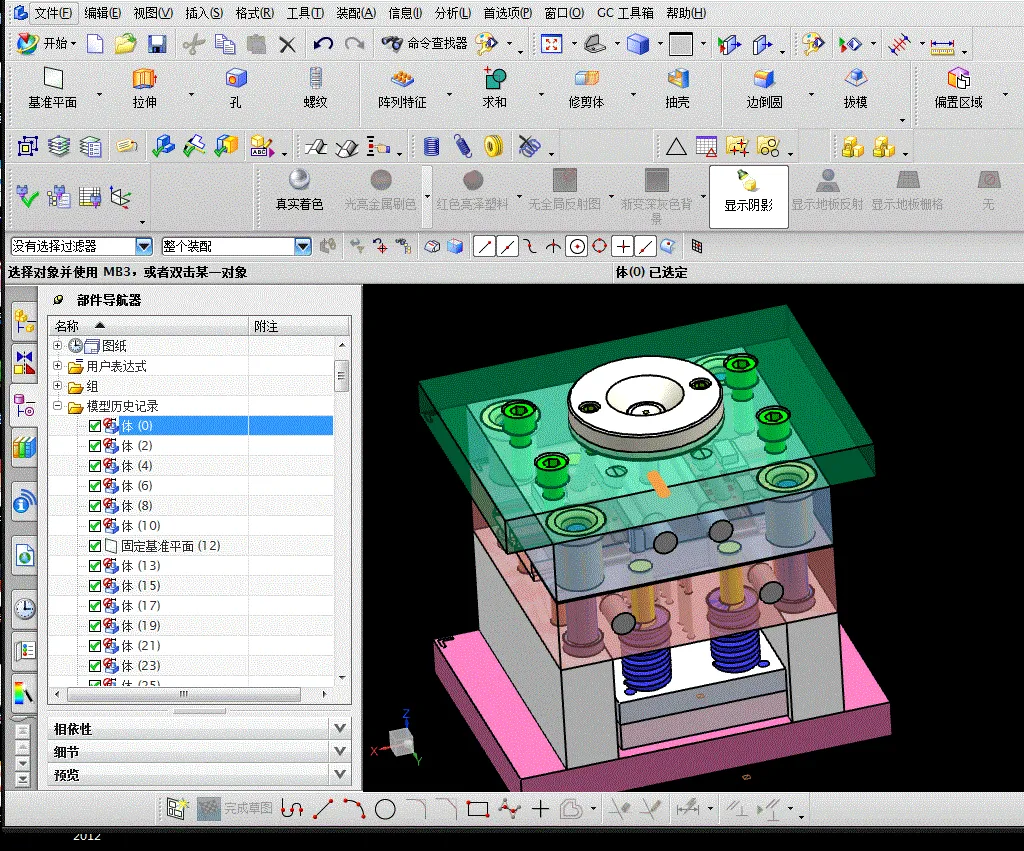Image resolution: width=1024 pixels, height=851 pixels.
Task: Expand the 组 tree node
Action: pos(57,385)
